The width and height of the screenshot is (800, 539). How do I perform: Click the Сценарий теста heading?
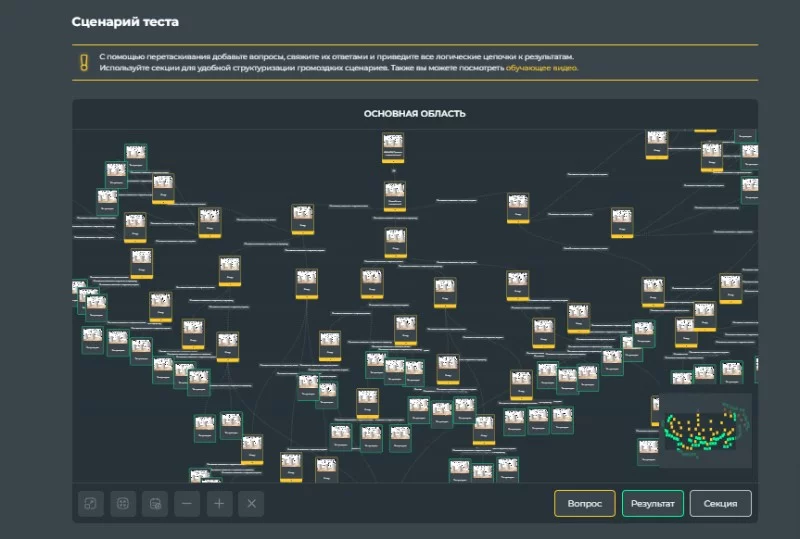(x=125, y=22)
